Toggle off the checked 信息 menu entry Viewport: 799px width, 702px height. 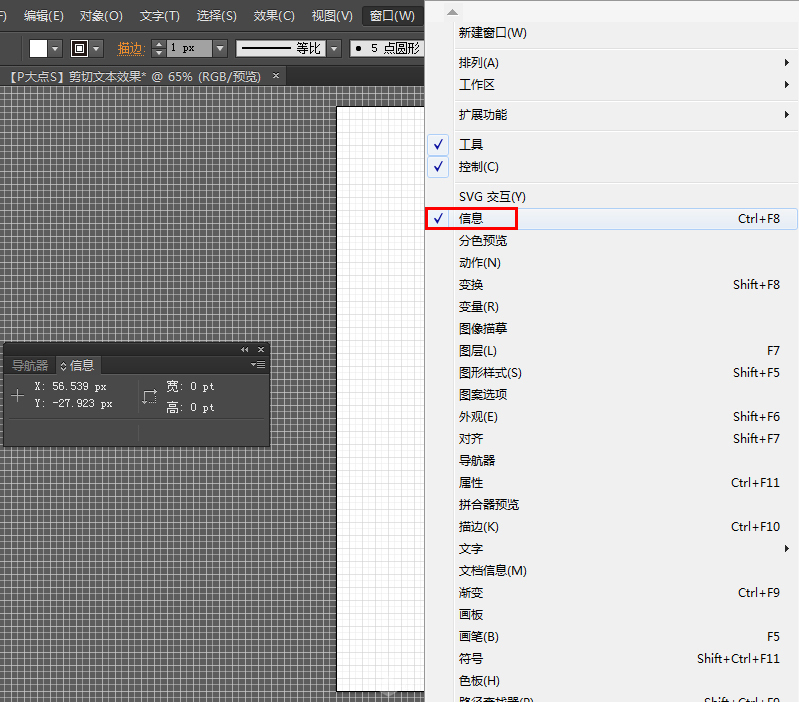pos(471,219)
